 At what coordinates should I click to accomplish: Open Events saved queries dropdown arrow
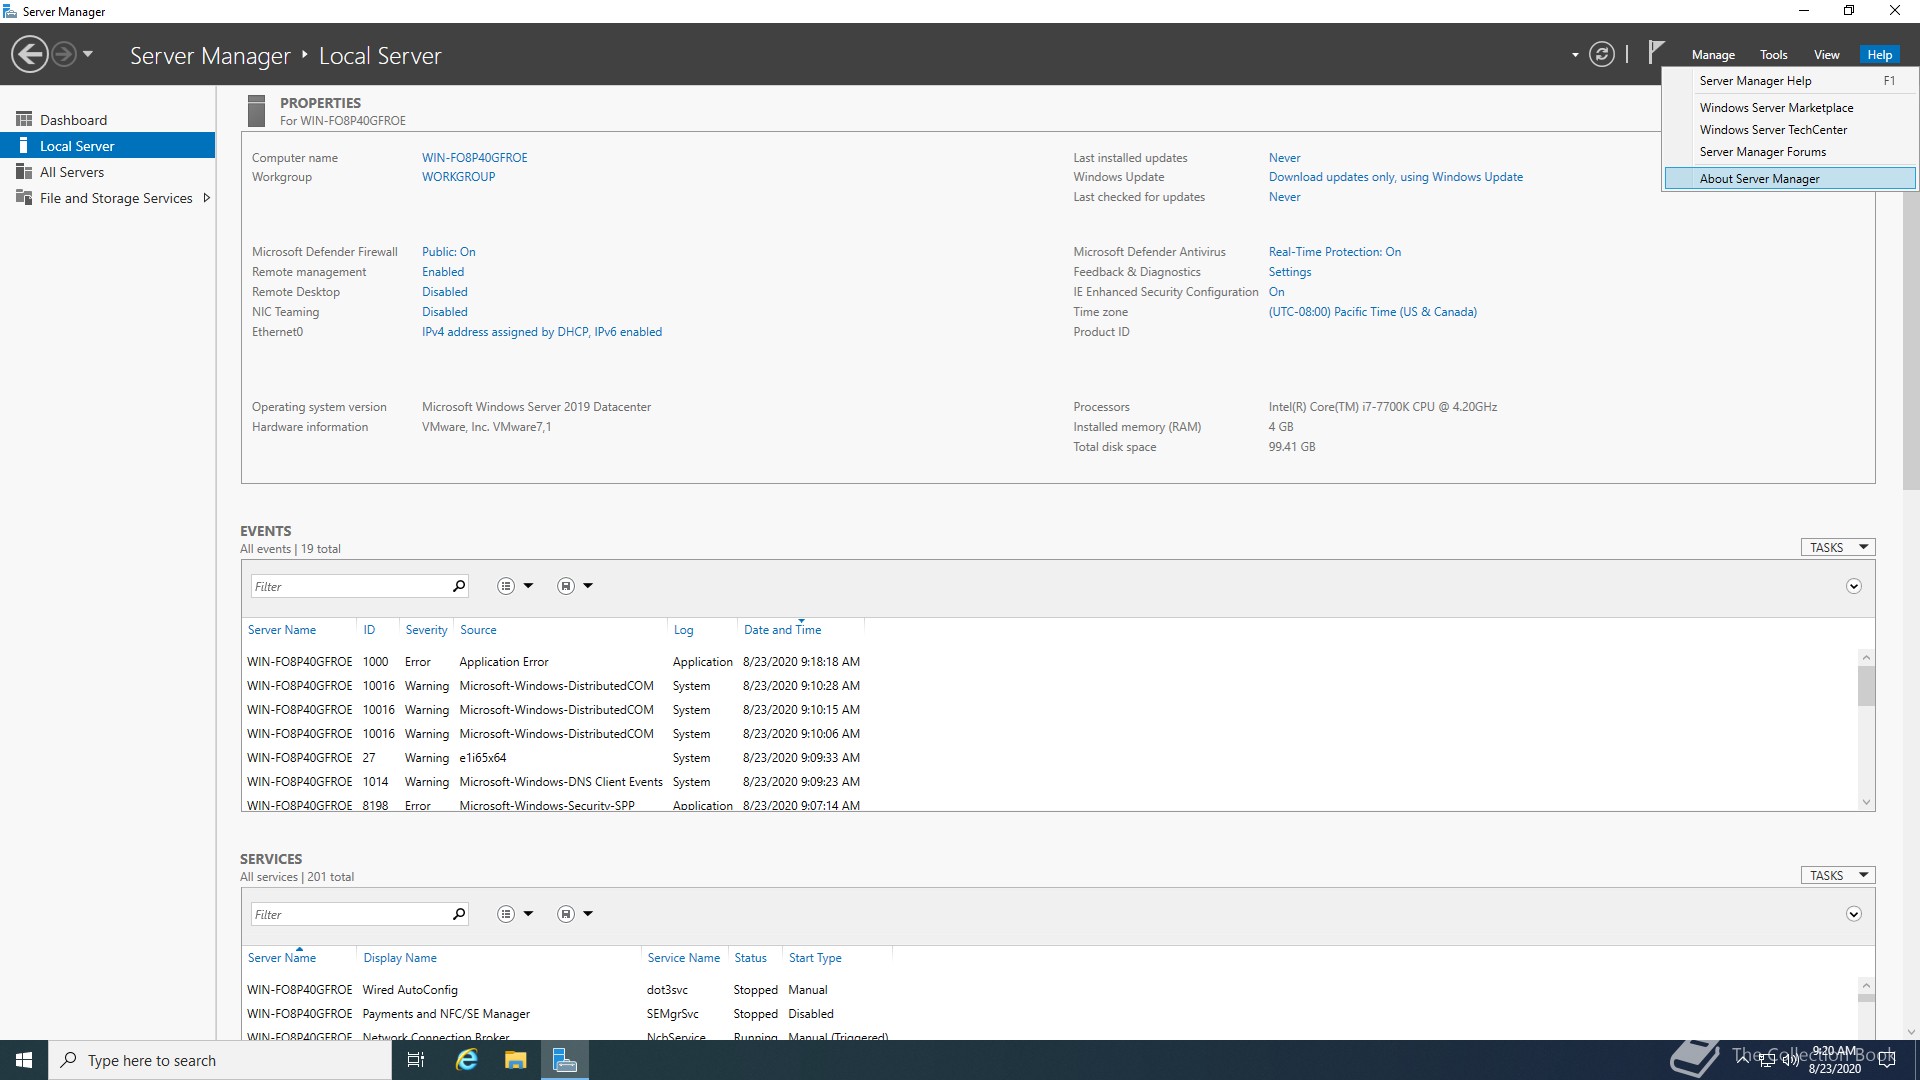click(588, 586)
